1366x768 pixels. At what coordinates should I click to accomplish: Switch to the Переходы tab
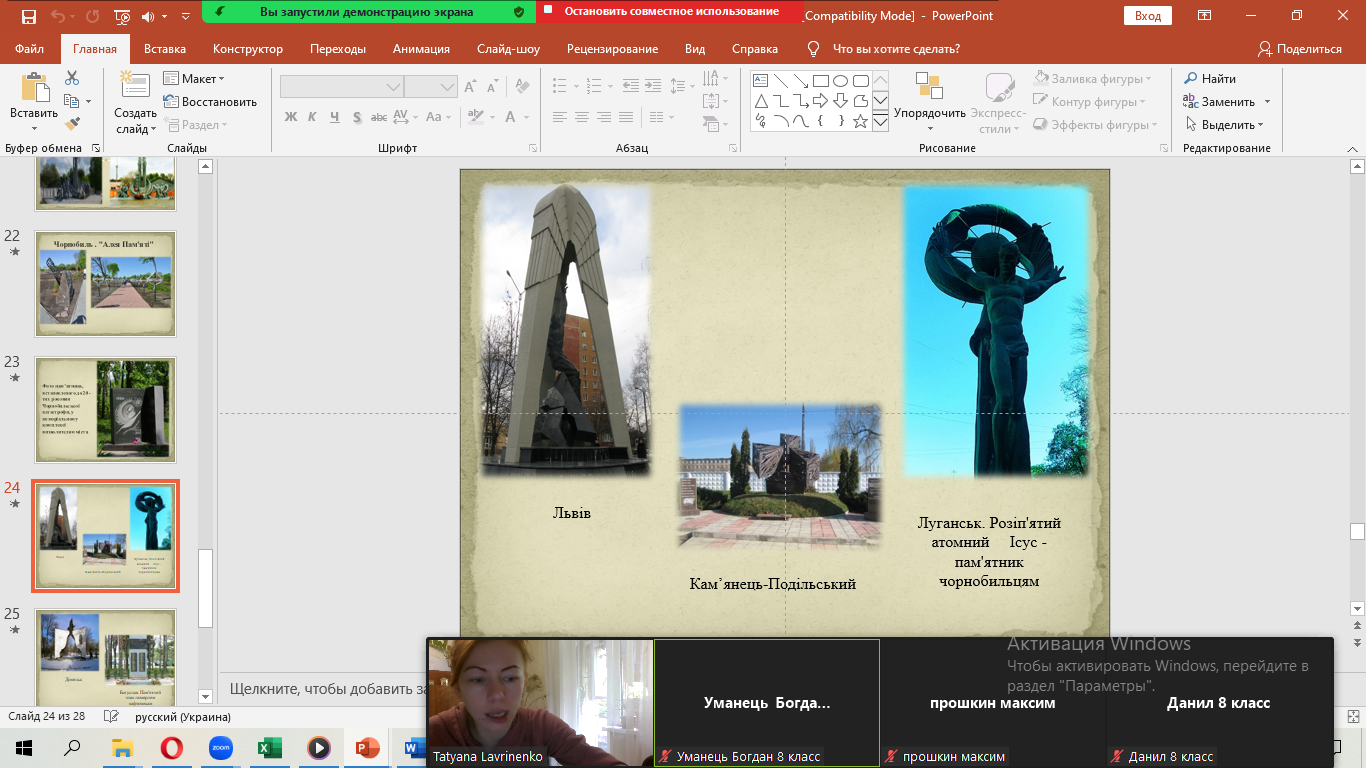(338, 49)
